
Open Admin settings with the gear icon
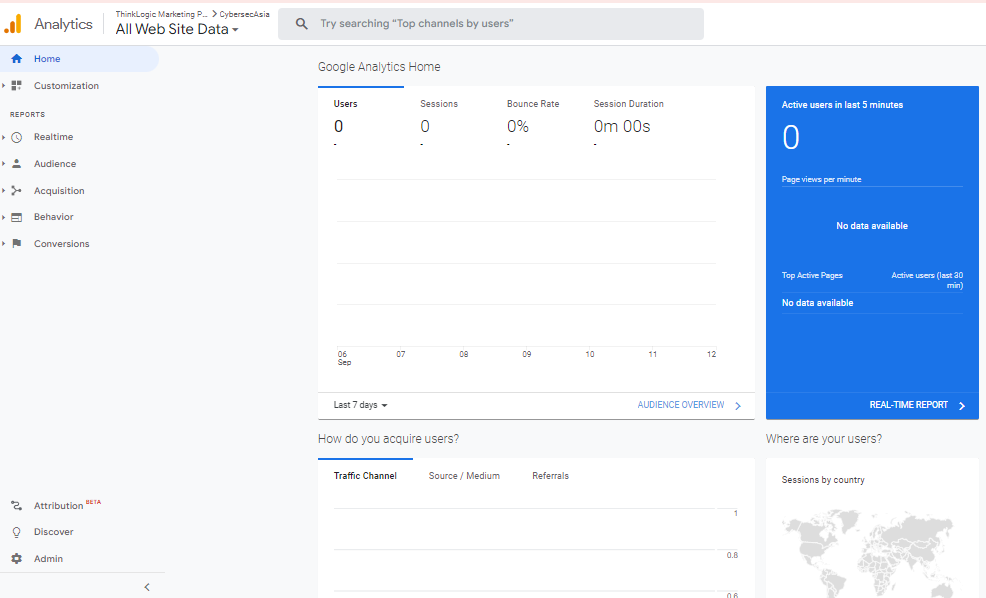point(14,558)
